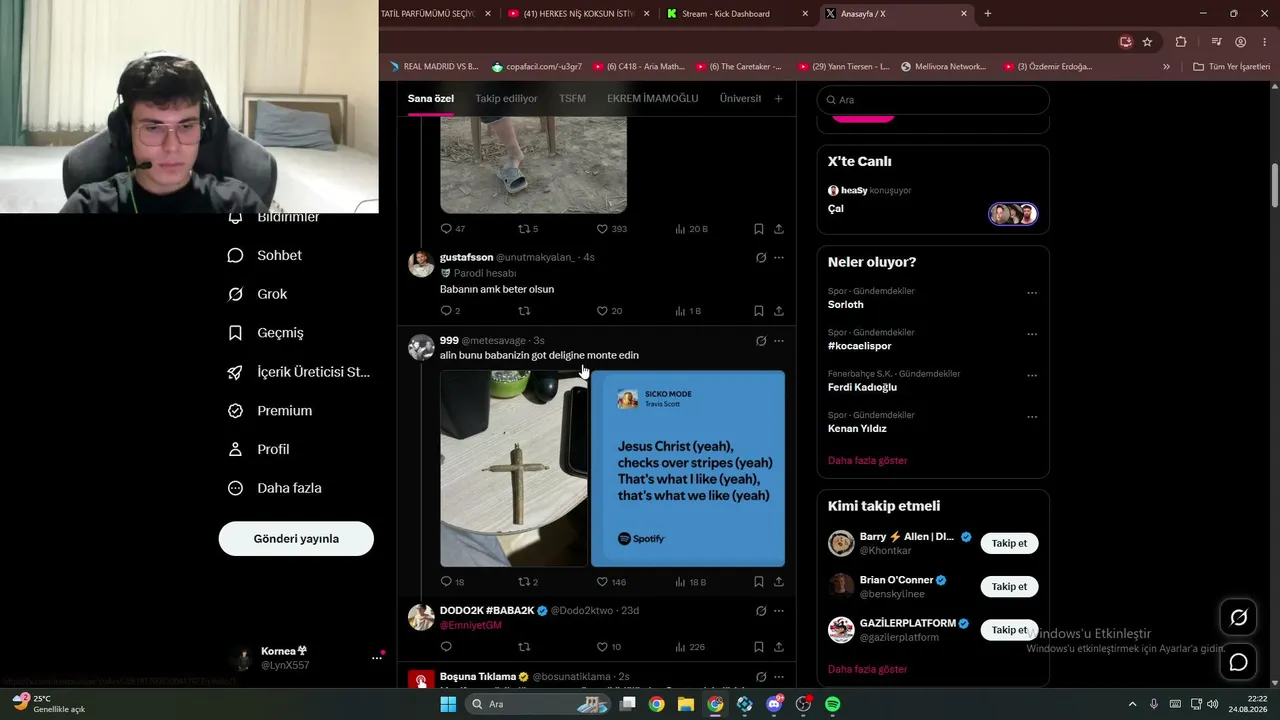Open Spotify from the Windows taskbar
Screen dimensions: 1280x720
(x=833, y=704)
